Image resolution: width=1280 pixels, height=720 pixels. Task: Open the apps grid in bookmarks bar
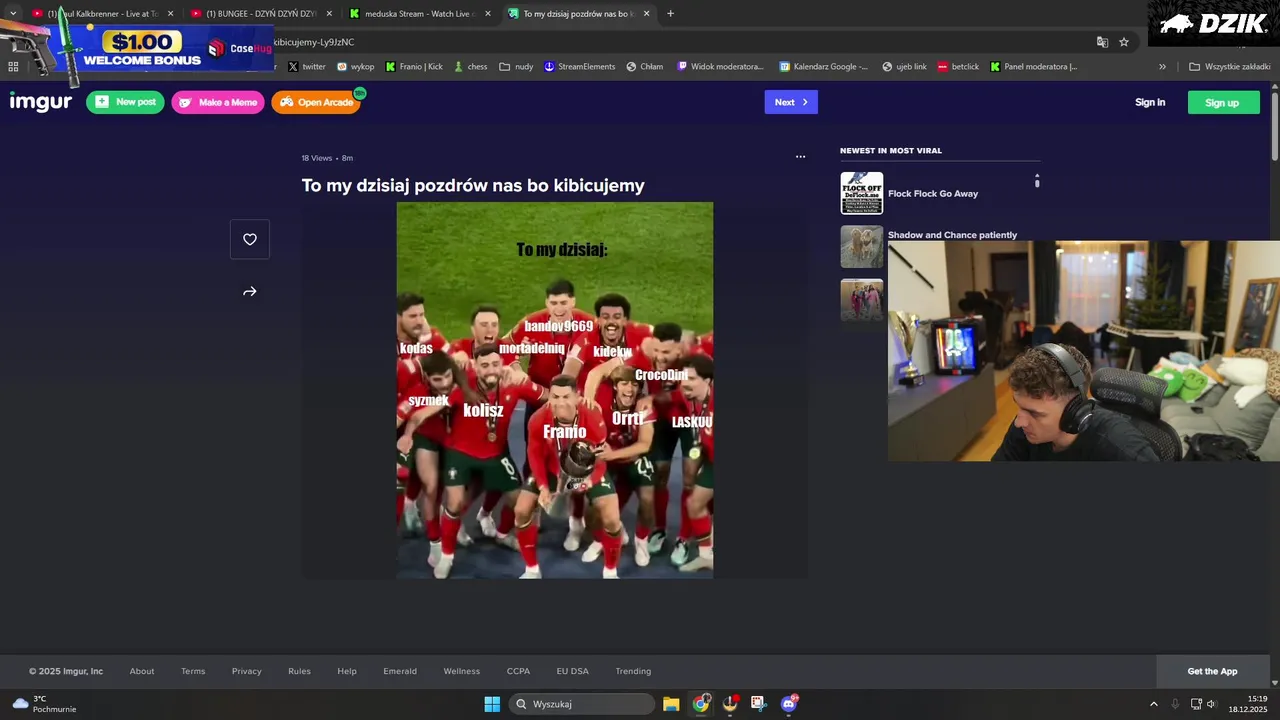(13, 67)
